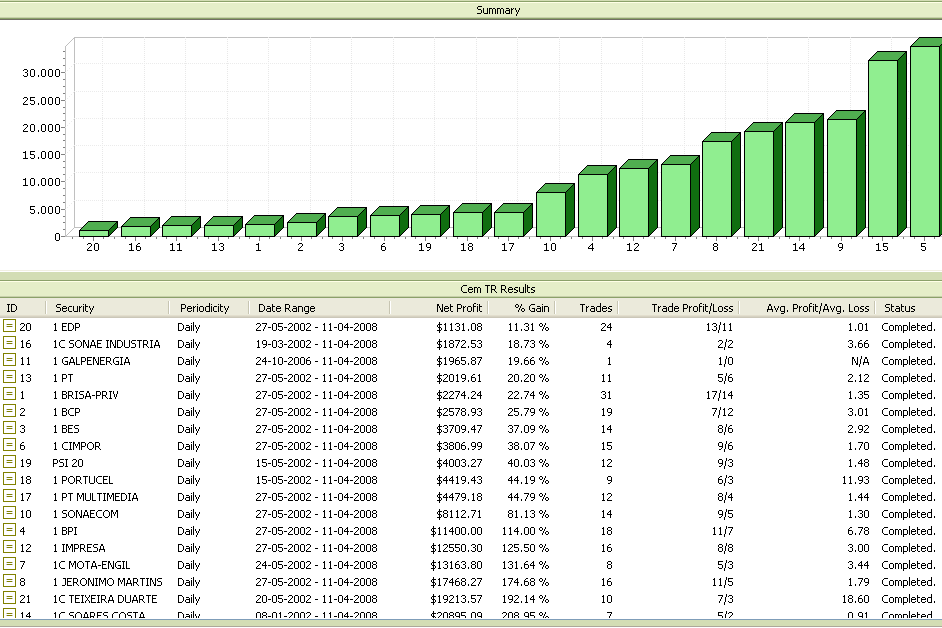The image size is (942, 628).
Task: Open the report icon for 1C TEIXEIRA DUARTE
Action: pos(10,598)
